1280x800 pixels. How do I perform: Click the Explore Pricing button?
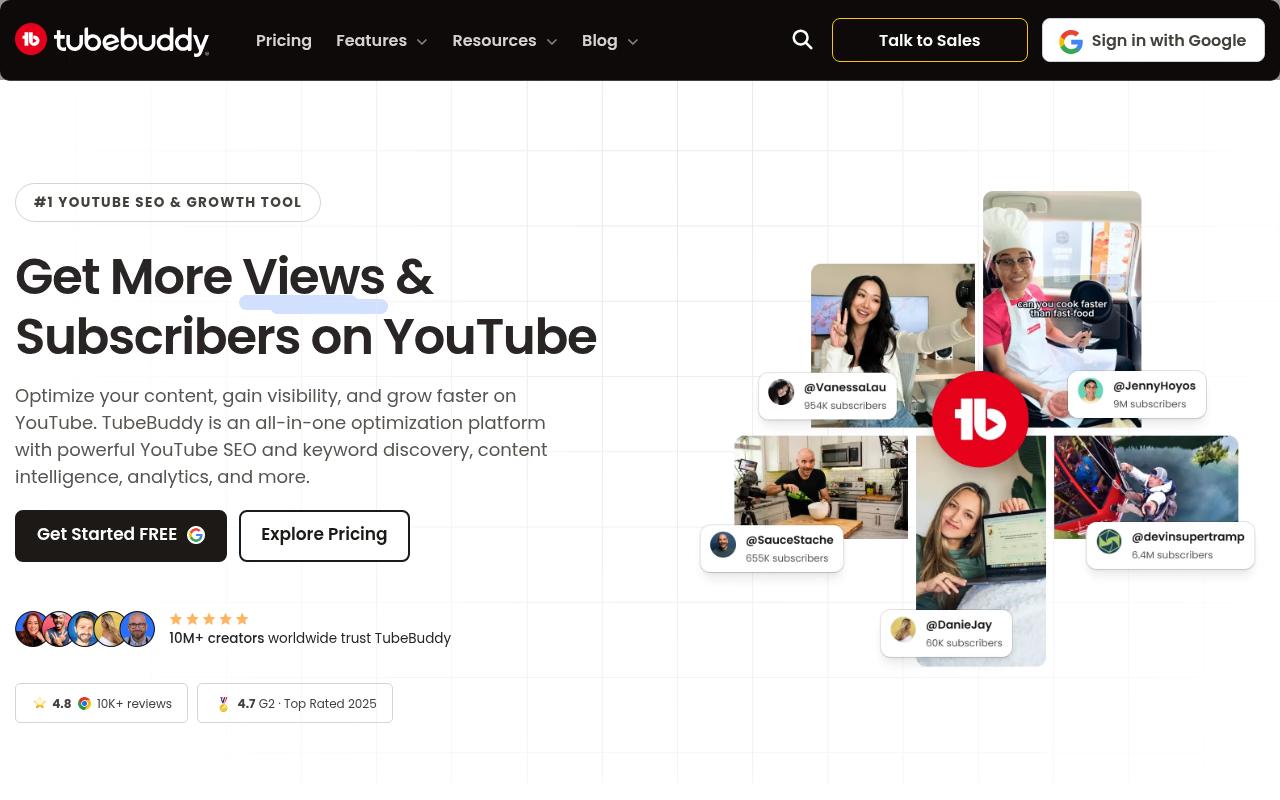click(324, 536)
